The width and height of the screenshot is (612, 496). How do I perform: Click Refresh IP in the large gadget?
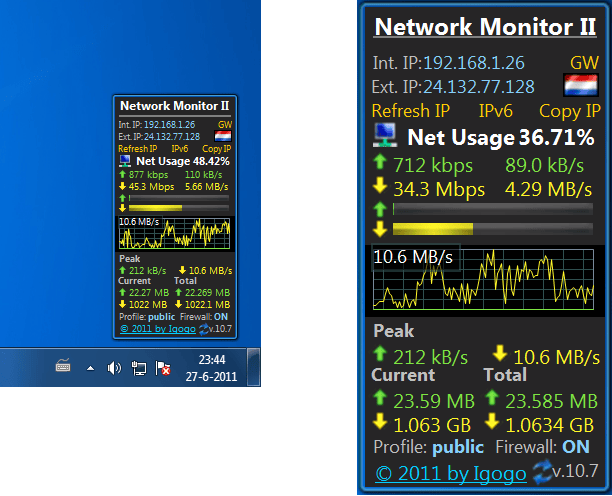coord(411,111)
